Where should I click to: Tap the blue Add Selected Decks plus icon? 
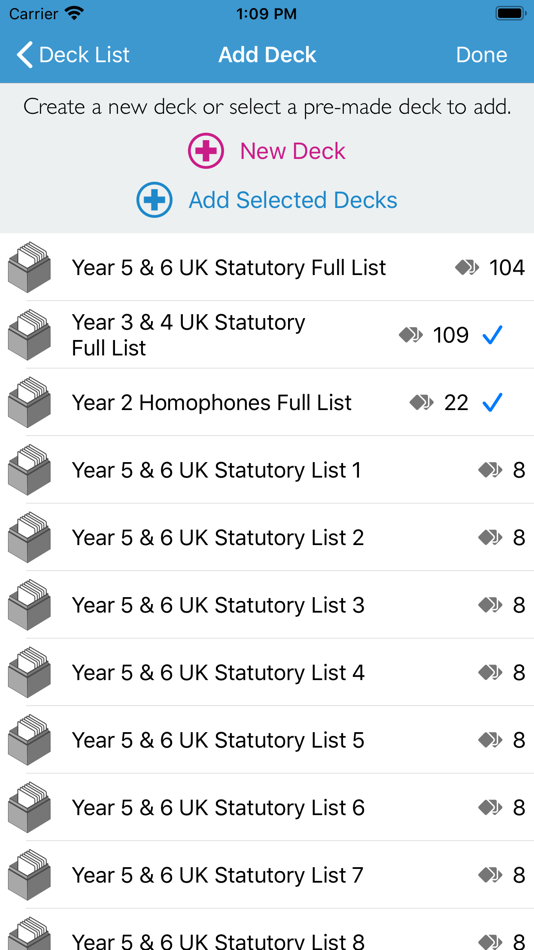(154, 200)
